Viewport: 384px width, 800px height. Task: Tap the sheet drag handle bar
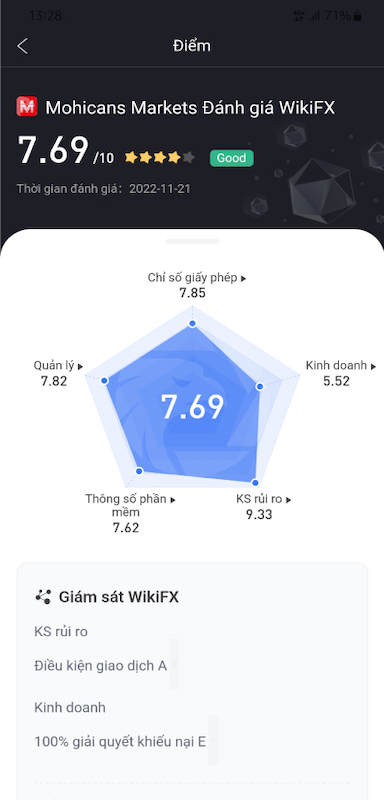[192, 241]
